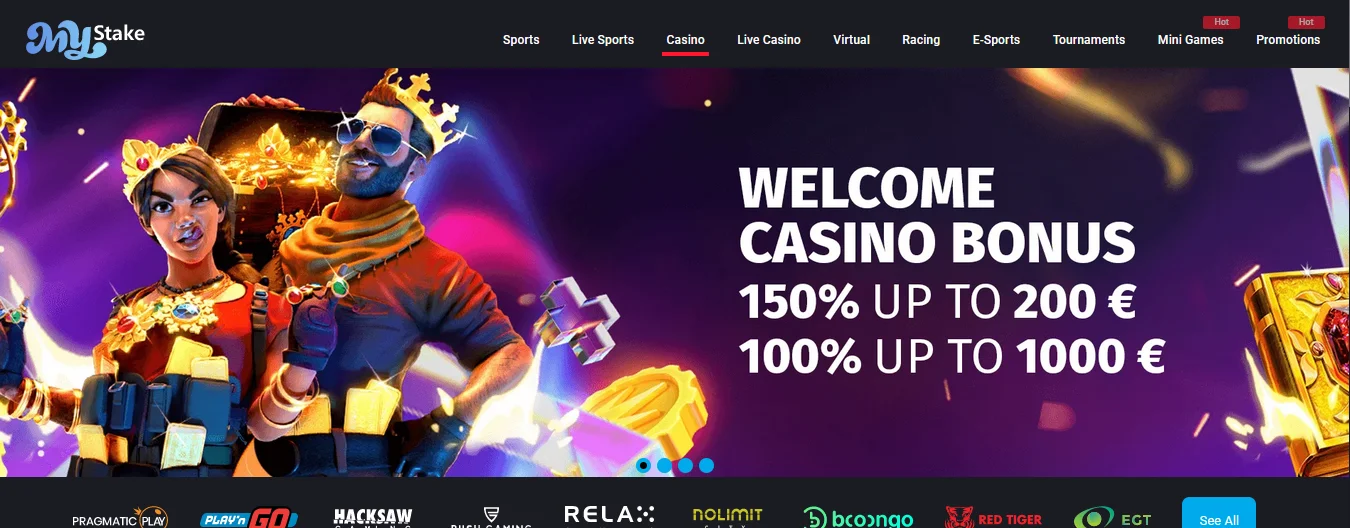Switch to the first banner slide dot
Viewport: 1350px width, 528px height.
pos(643,465)
